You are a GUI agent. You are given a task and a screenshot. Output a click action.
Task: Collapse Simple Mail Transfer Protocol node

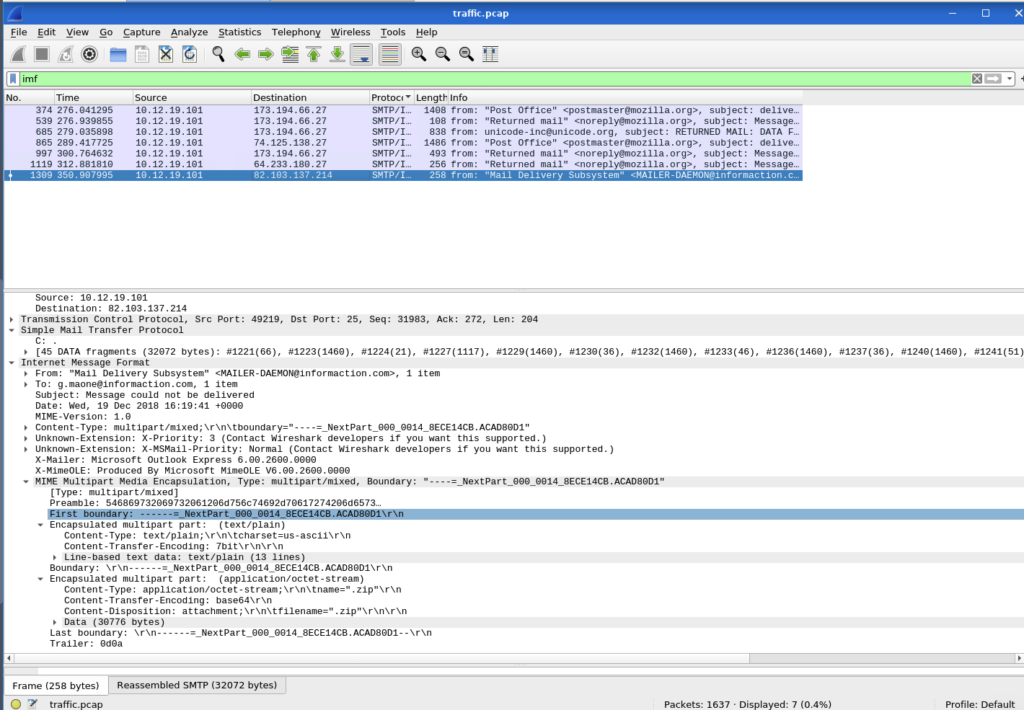click(x=12, y=331)
